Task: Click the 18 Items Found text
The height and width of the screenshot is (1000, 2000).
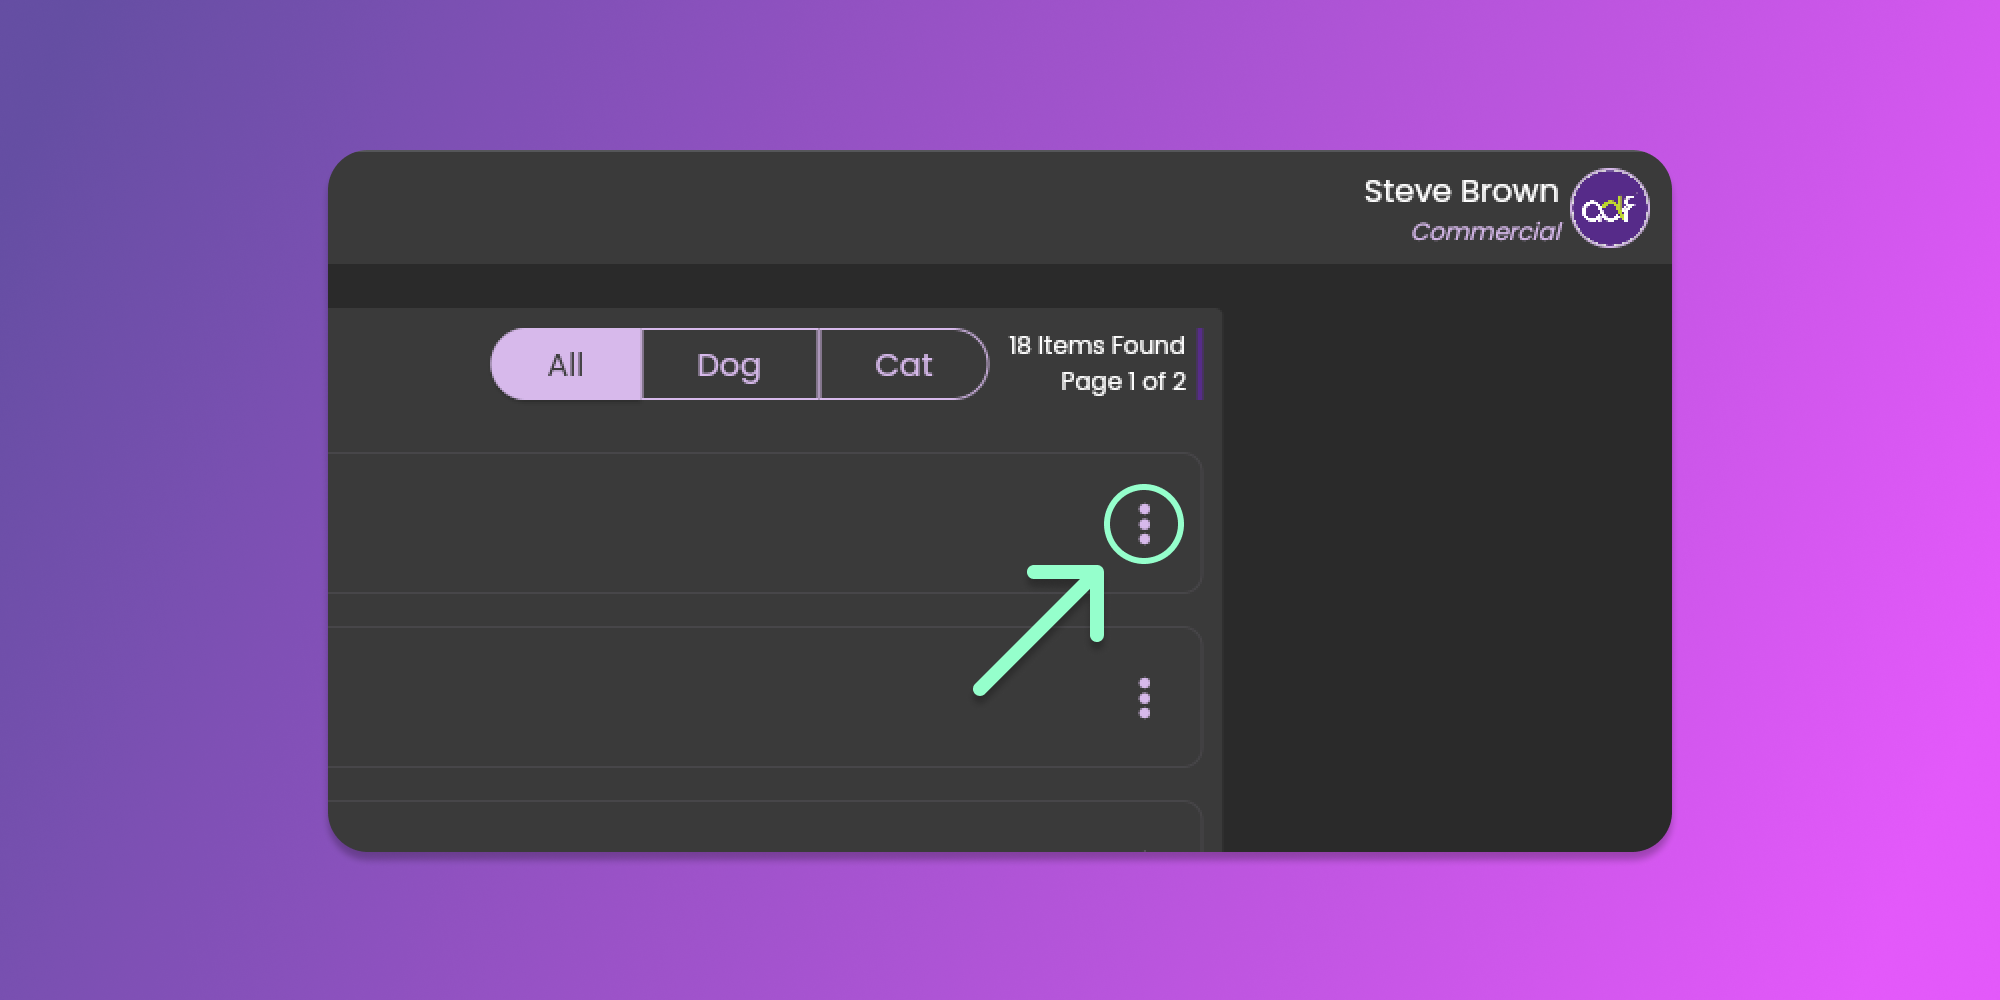Action: pos(1096,346)
